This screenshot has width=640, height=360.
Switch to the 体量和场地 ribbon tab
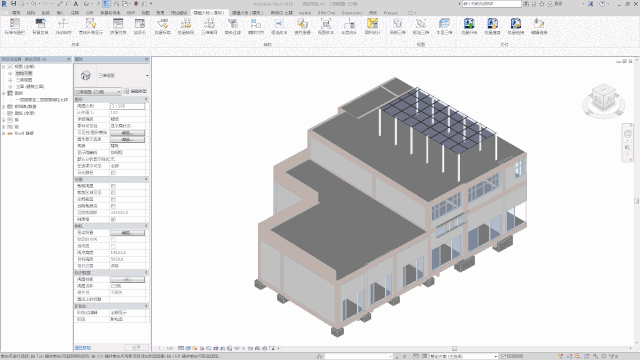point(110,13)
